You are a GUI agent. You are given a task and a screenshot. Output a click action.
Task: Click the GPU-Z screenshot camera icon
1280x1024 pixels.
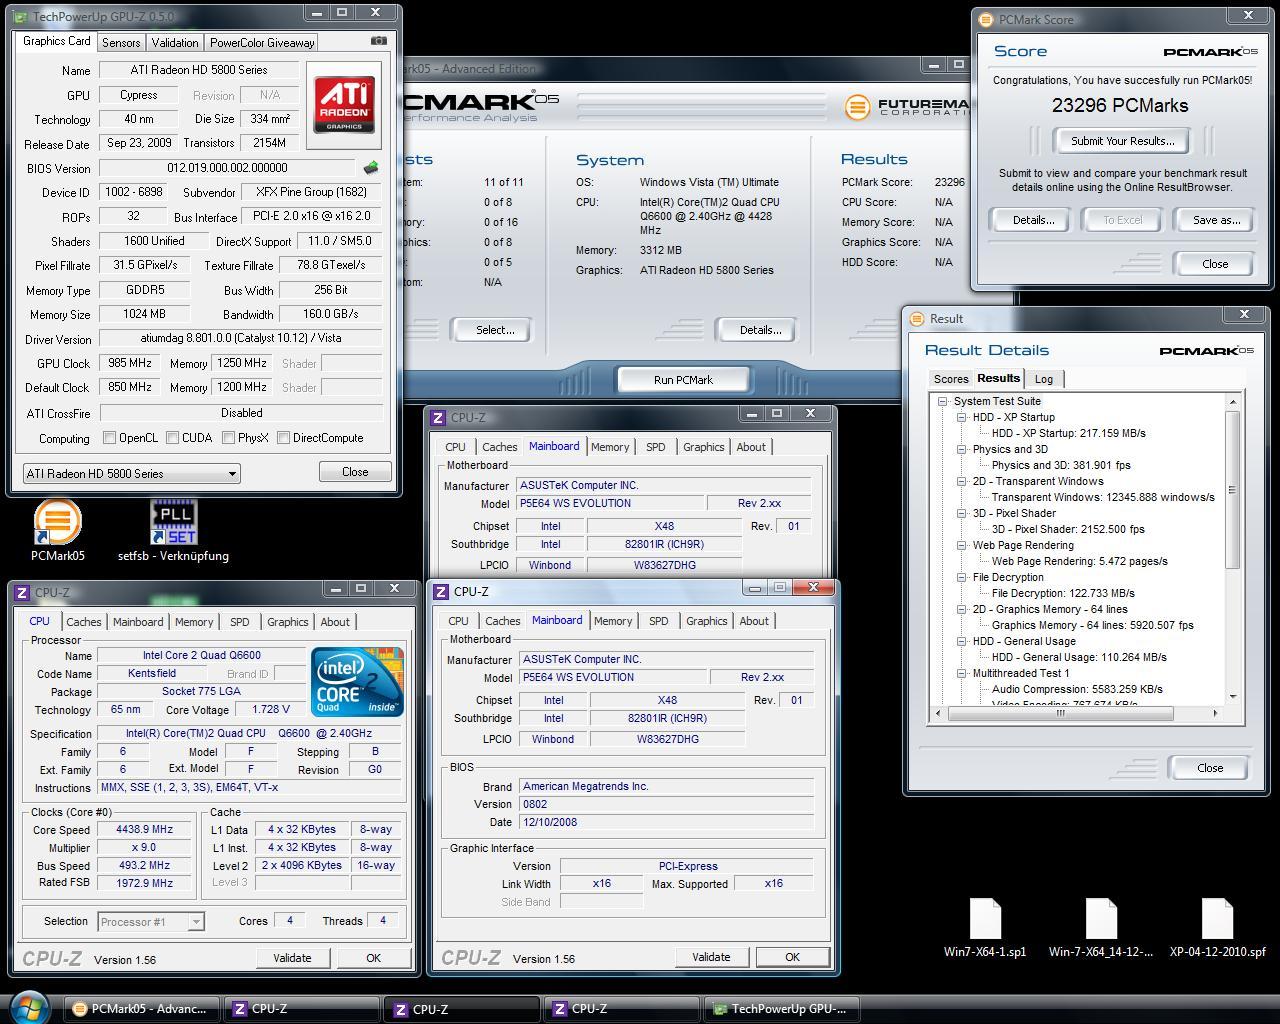tap(378, 41)
